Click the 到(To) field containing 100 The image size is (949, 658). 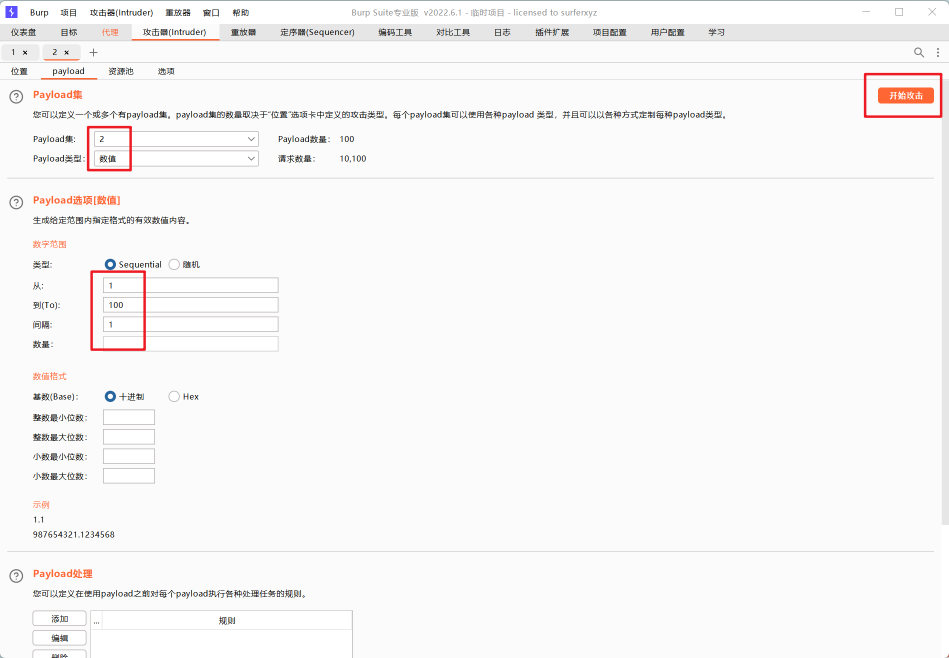[191, 305]
